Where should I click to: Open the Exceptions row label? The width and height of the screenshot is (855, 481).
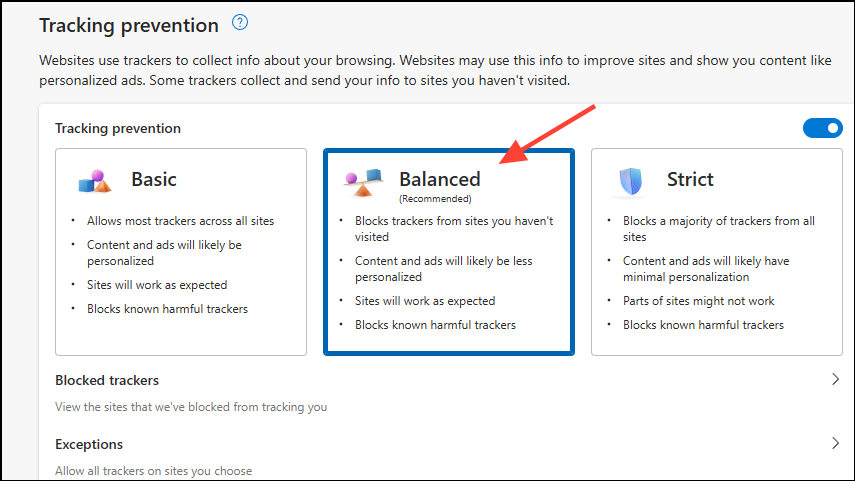click(89, 444)
